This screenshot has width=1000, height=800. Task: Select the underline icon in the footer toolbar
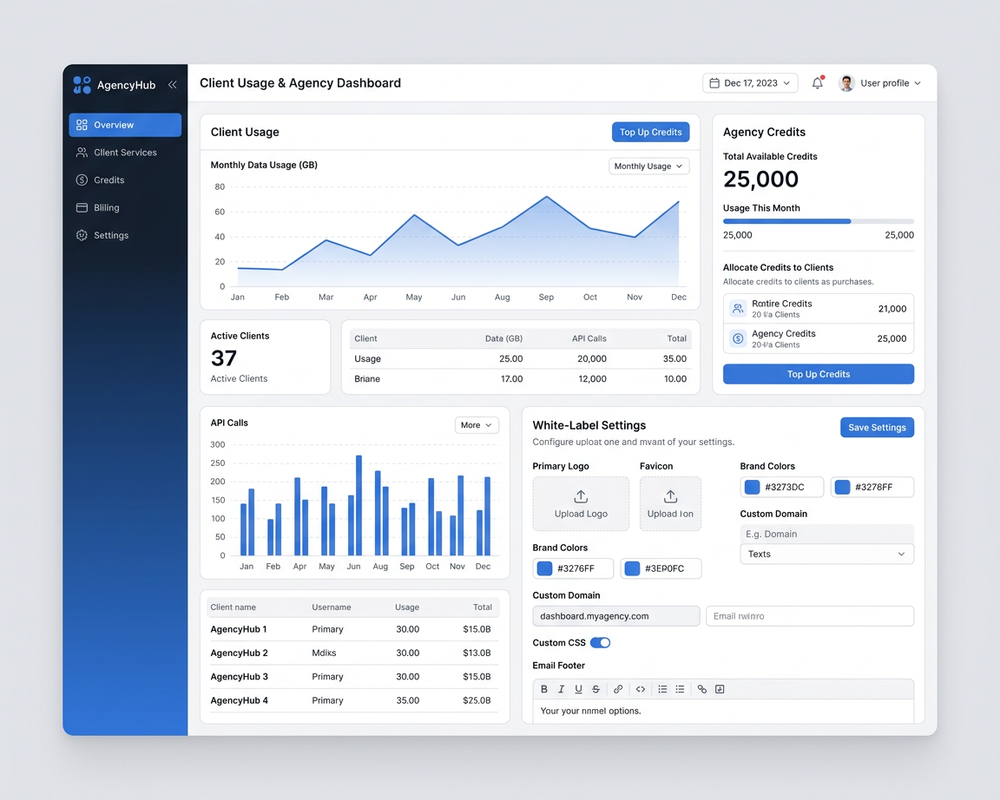578,689
